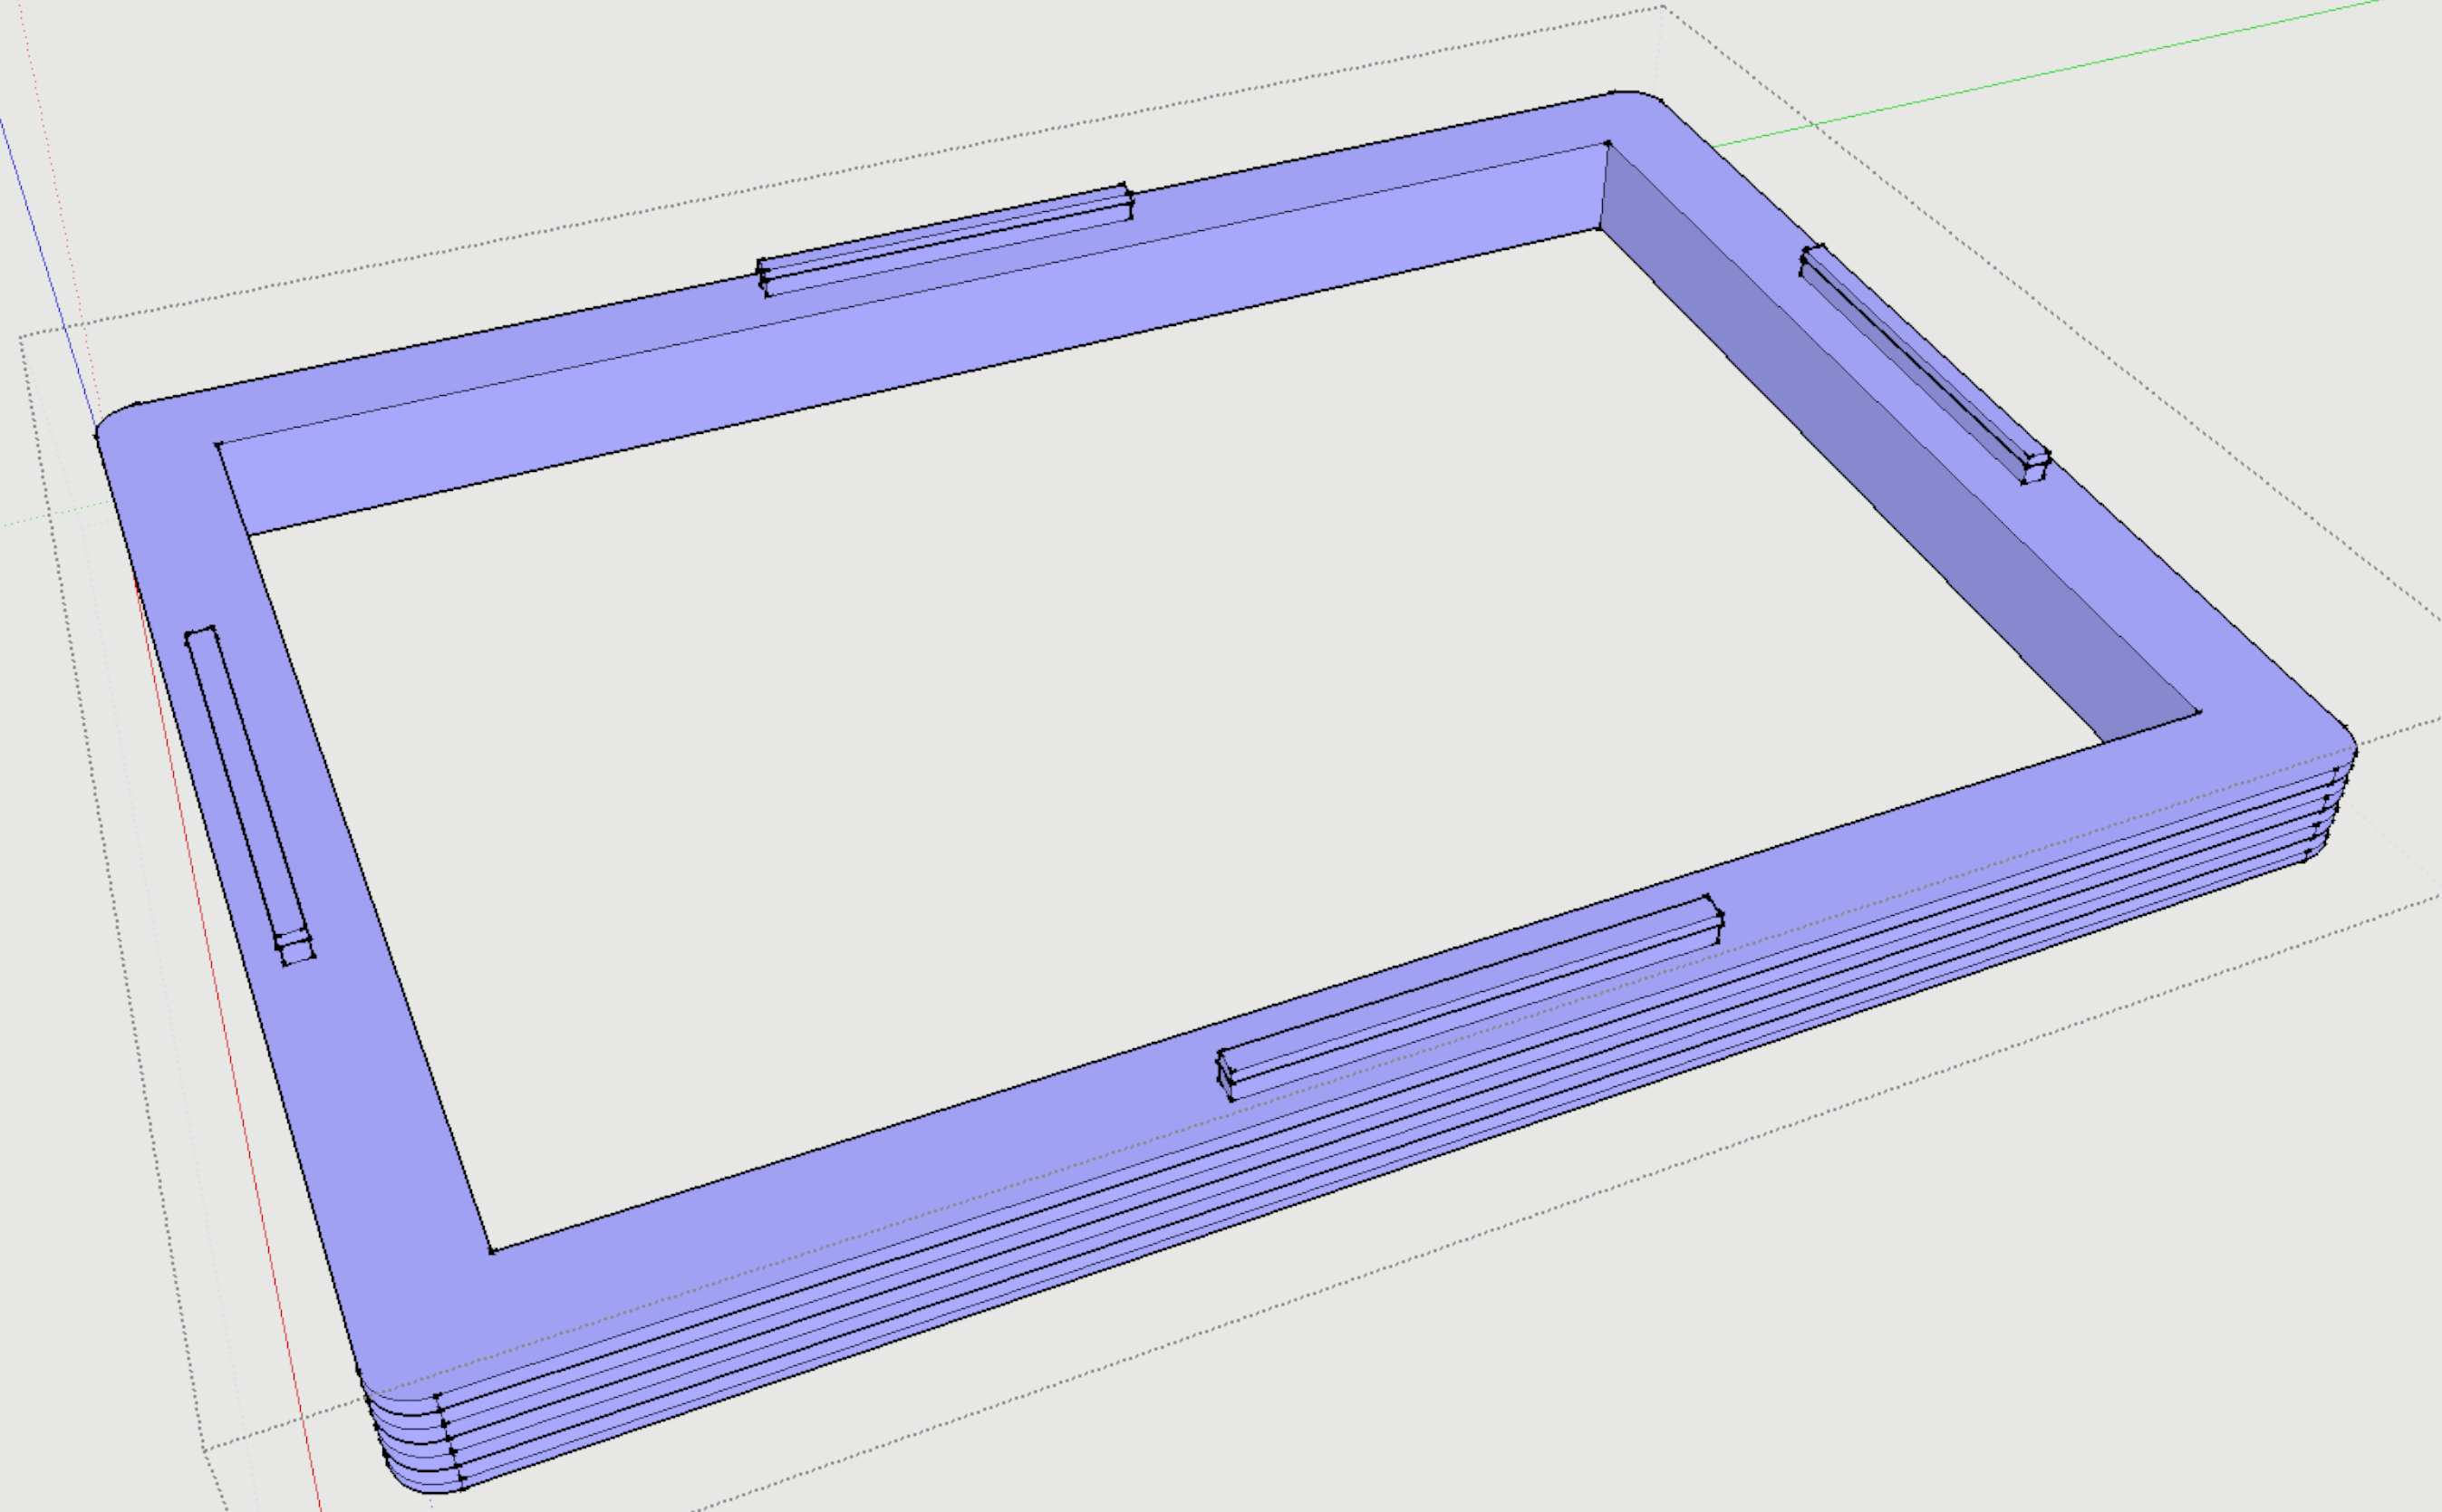Click the dotted bounding box corner at top
Screen dimensions: 2442x1512
(1663, 6)
